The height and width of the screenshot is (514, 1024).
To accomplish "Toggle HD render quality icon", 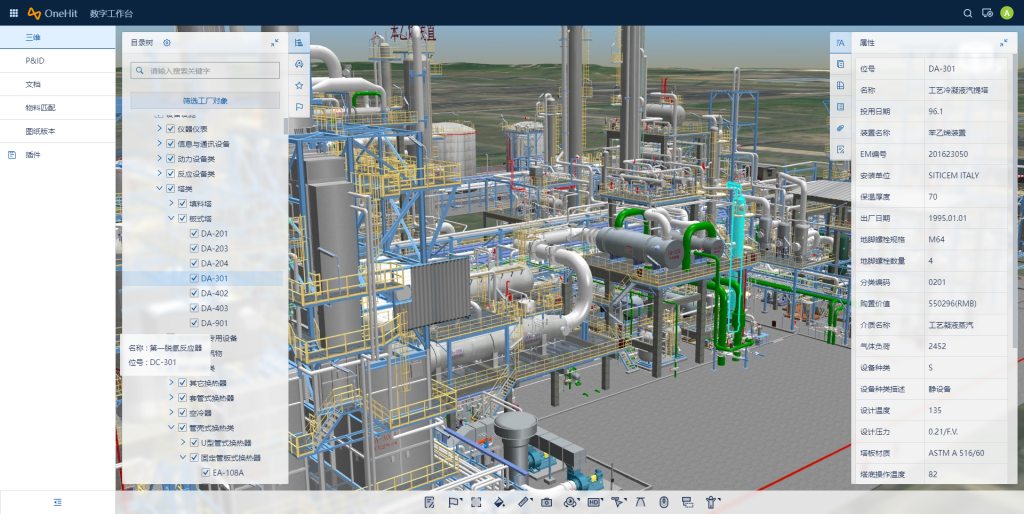I will point(594,502).
